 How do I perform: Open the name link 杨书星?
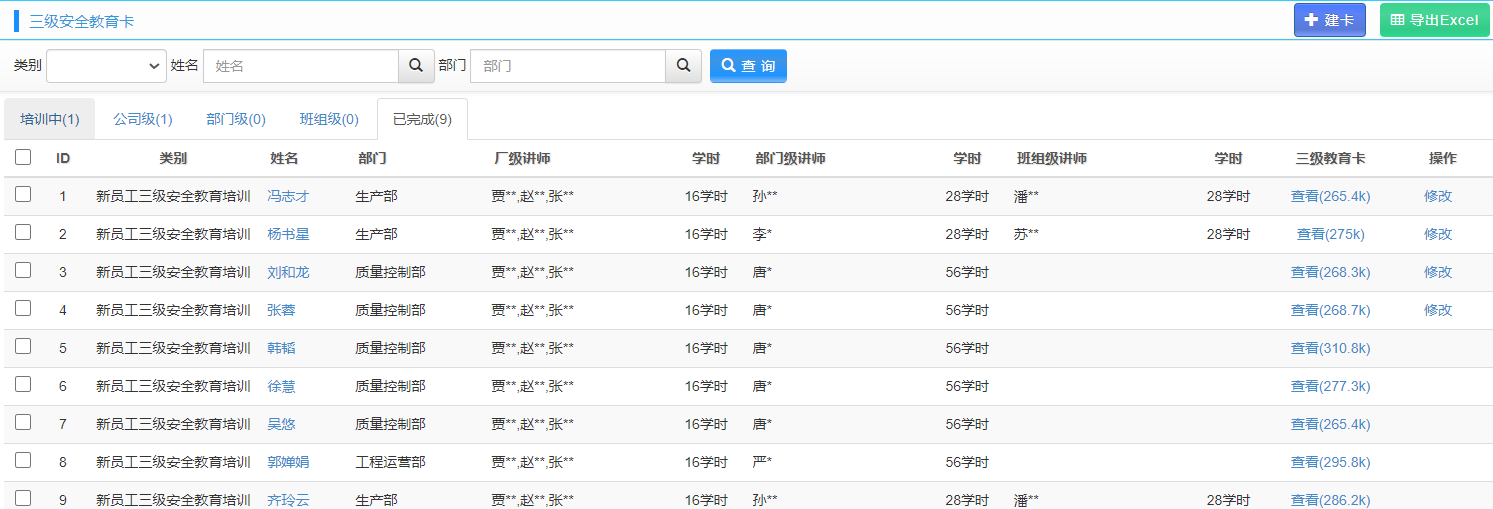point(288,234)
